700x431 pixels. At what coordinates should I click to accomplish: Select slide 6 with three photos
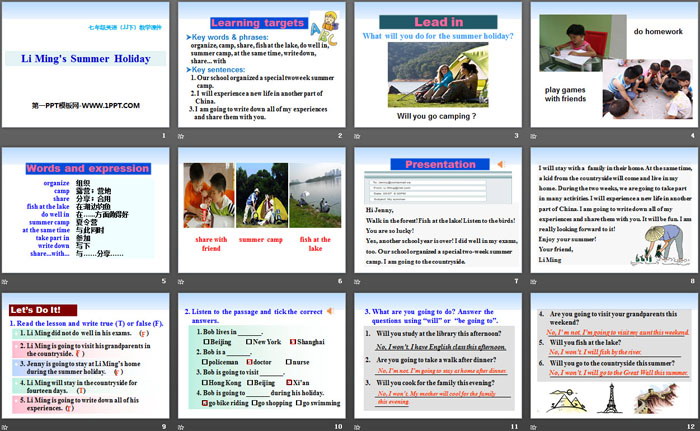[x=262, y=210]
